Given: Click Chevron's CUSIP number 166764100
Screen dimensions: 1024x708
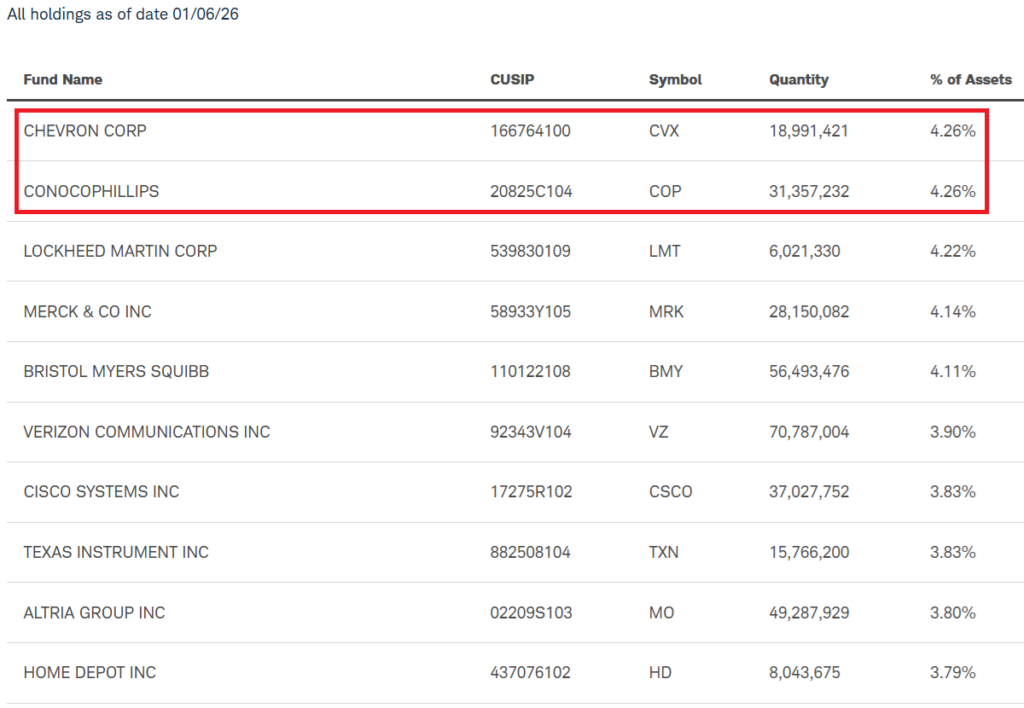Looking at the screenshot, I should coord(530,131).
